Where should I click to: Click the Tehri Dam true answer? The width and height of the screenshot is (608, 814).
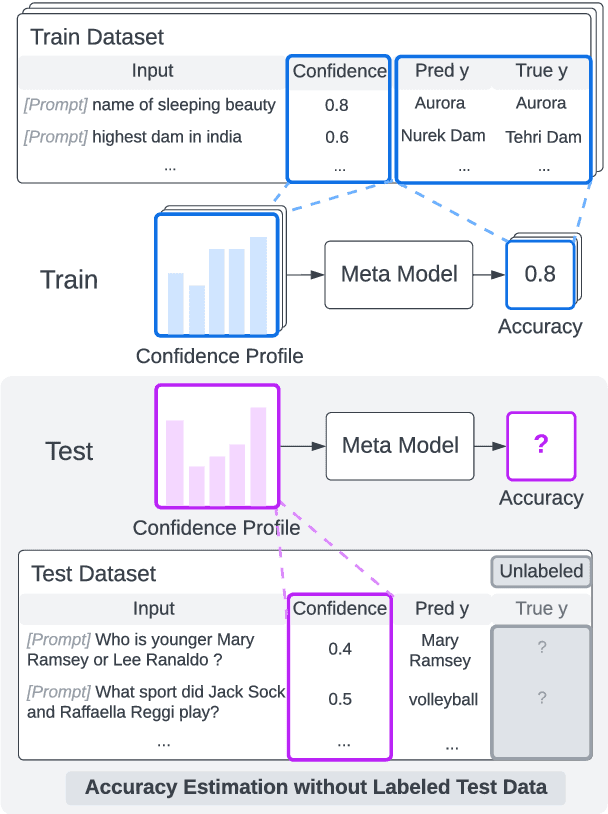pyautogui.click(x=543, y=137)
